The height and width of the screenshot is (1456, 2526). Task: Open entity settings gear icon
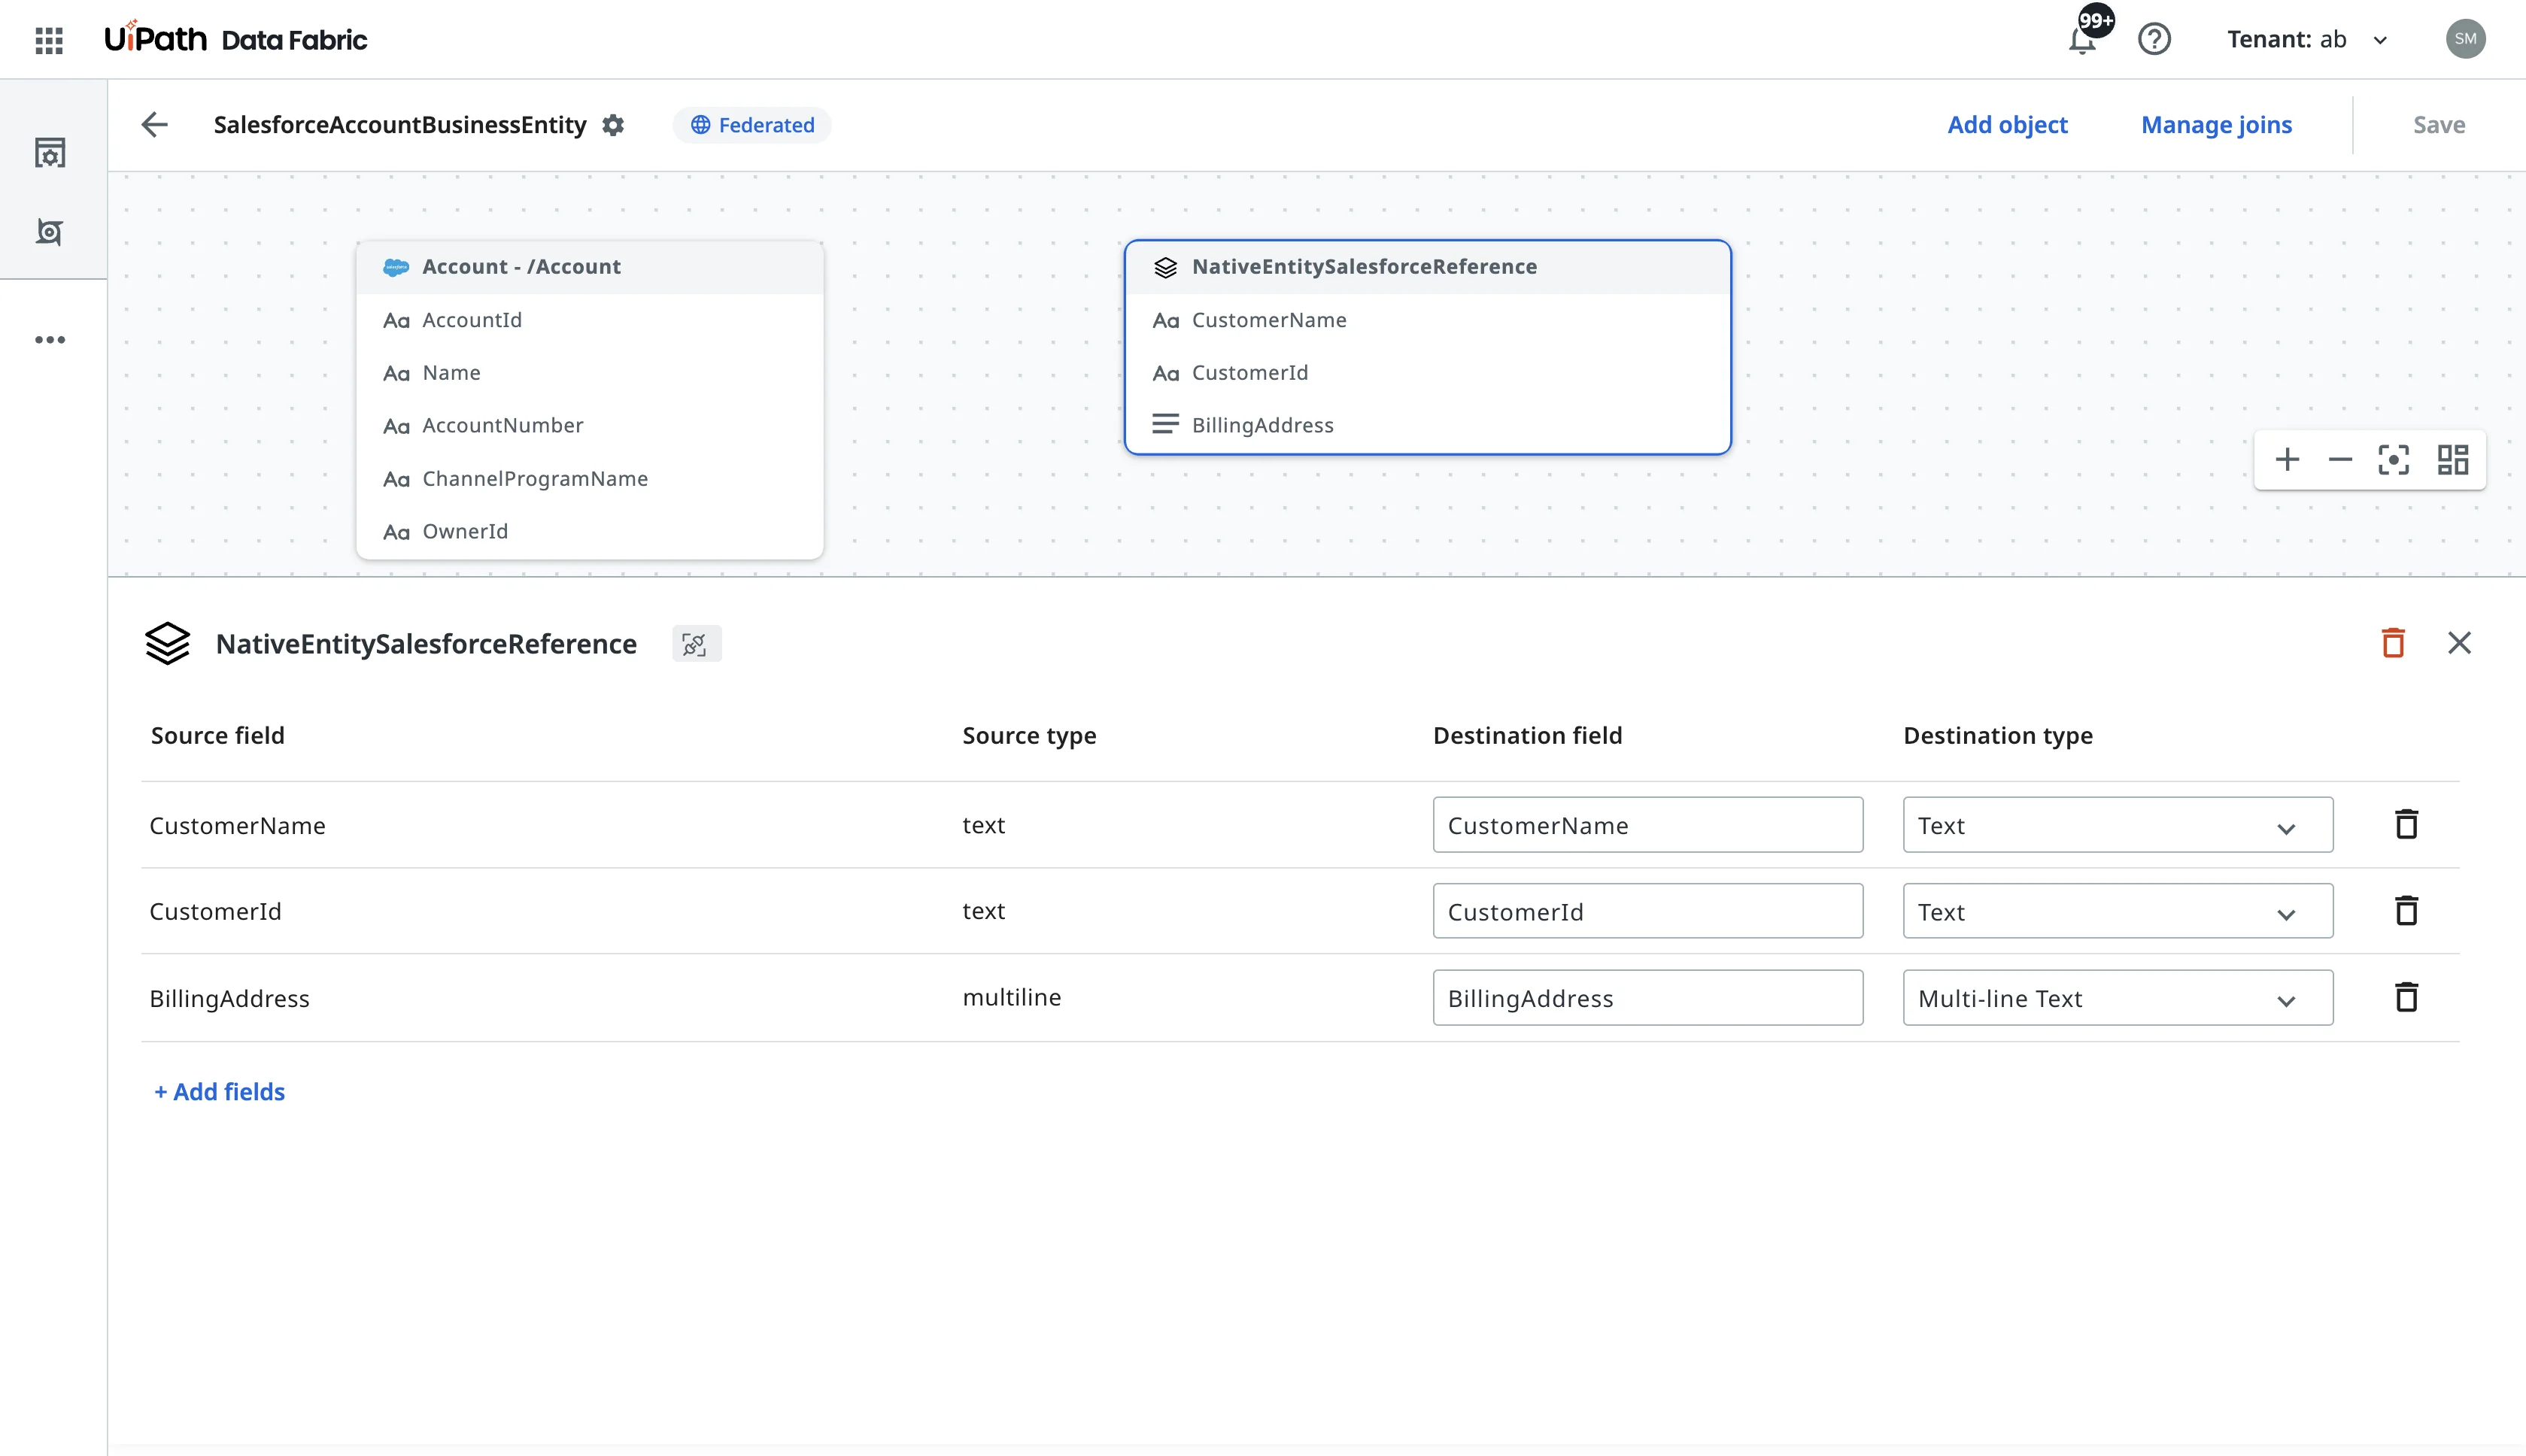pos(613,125)
